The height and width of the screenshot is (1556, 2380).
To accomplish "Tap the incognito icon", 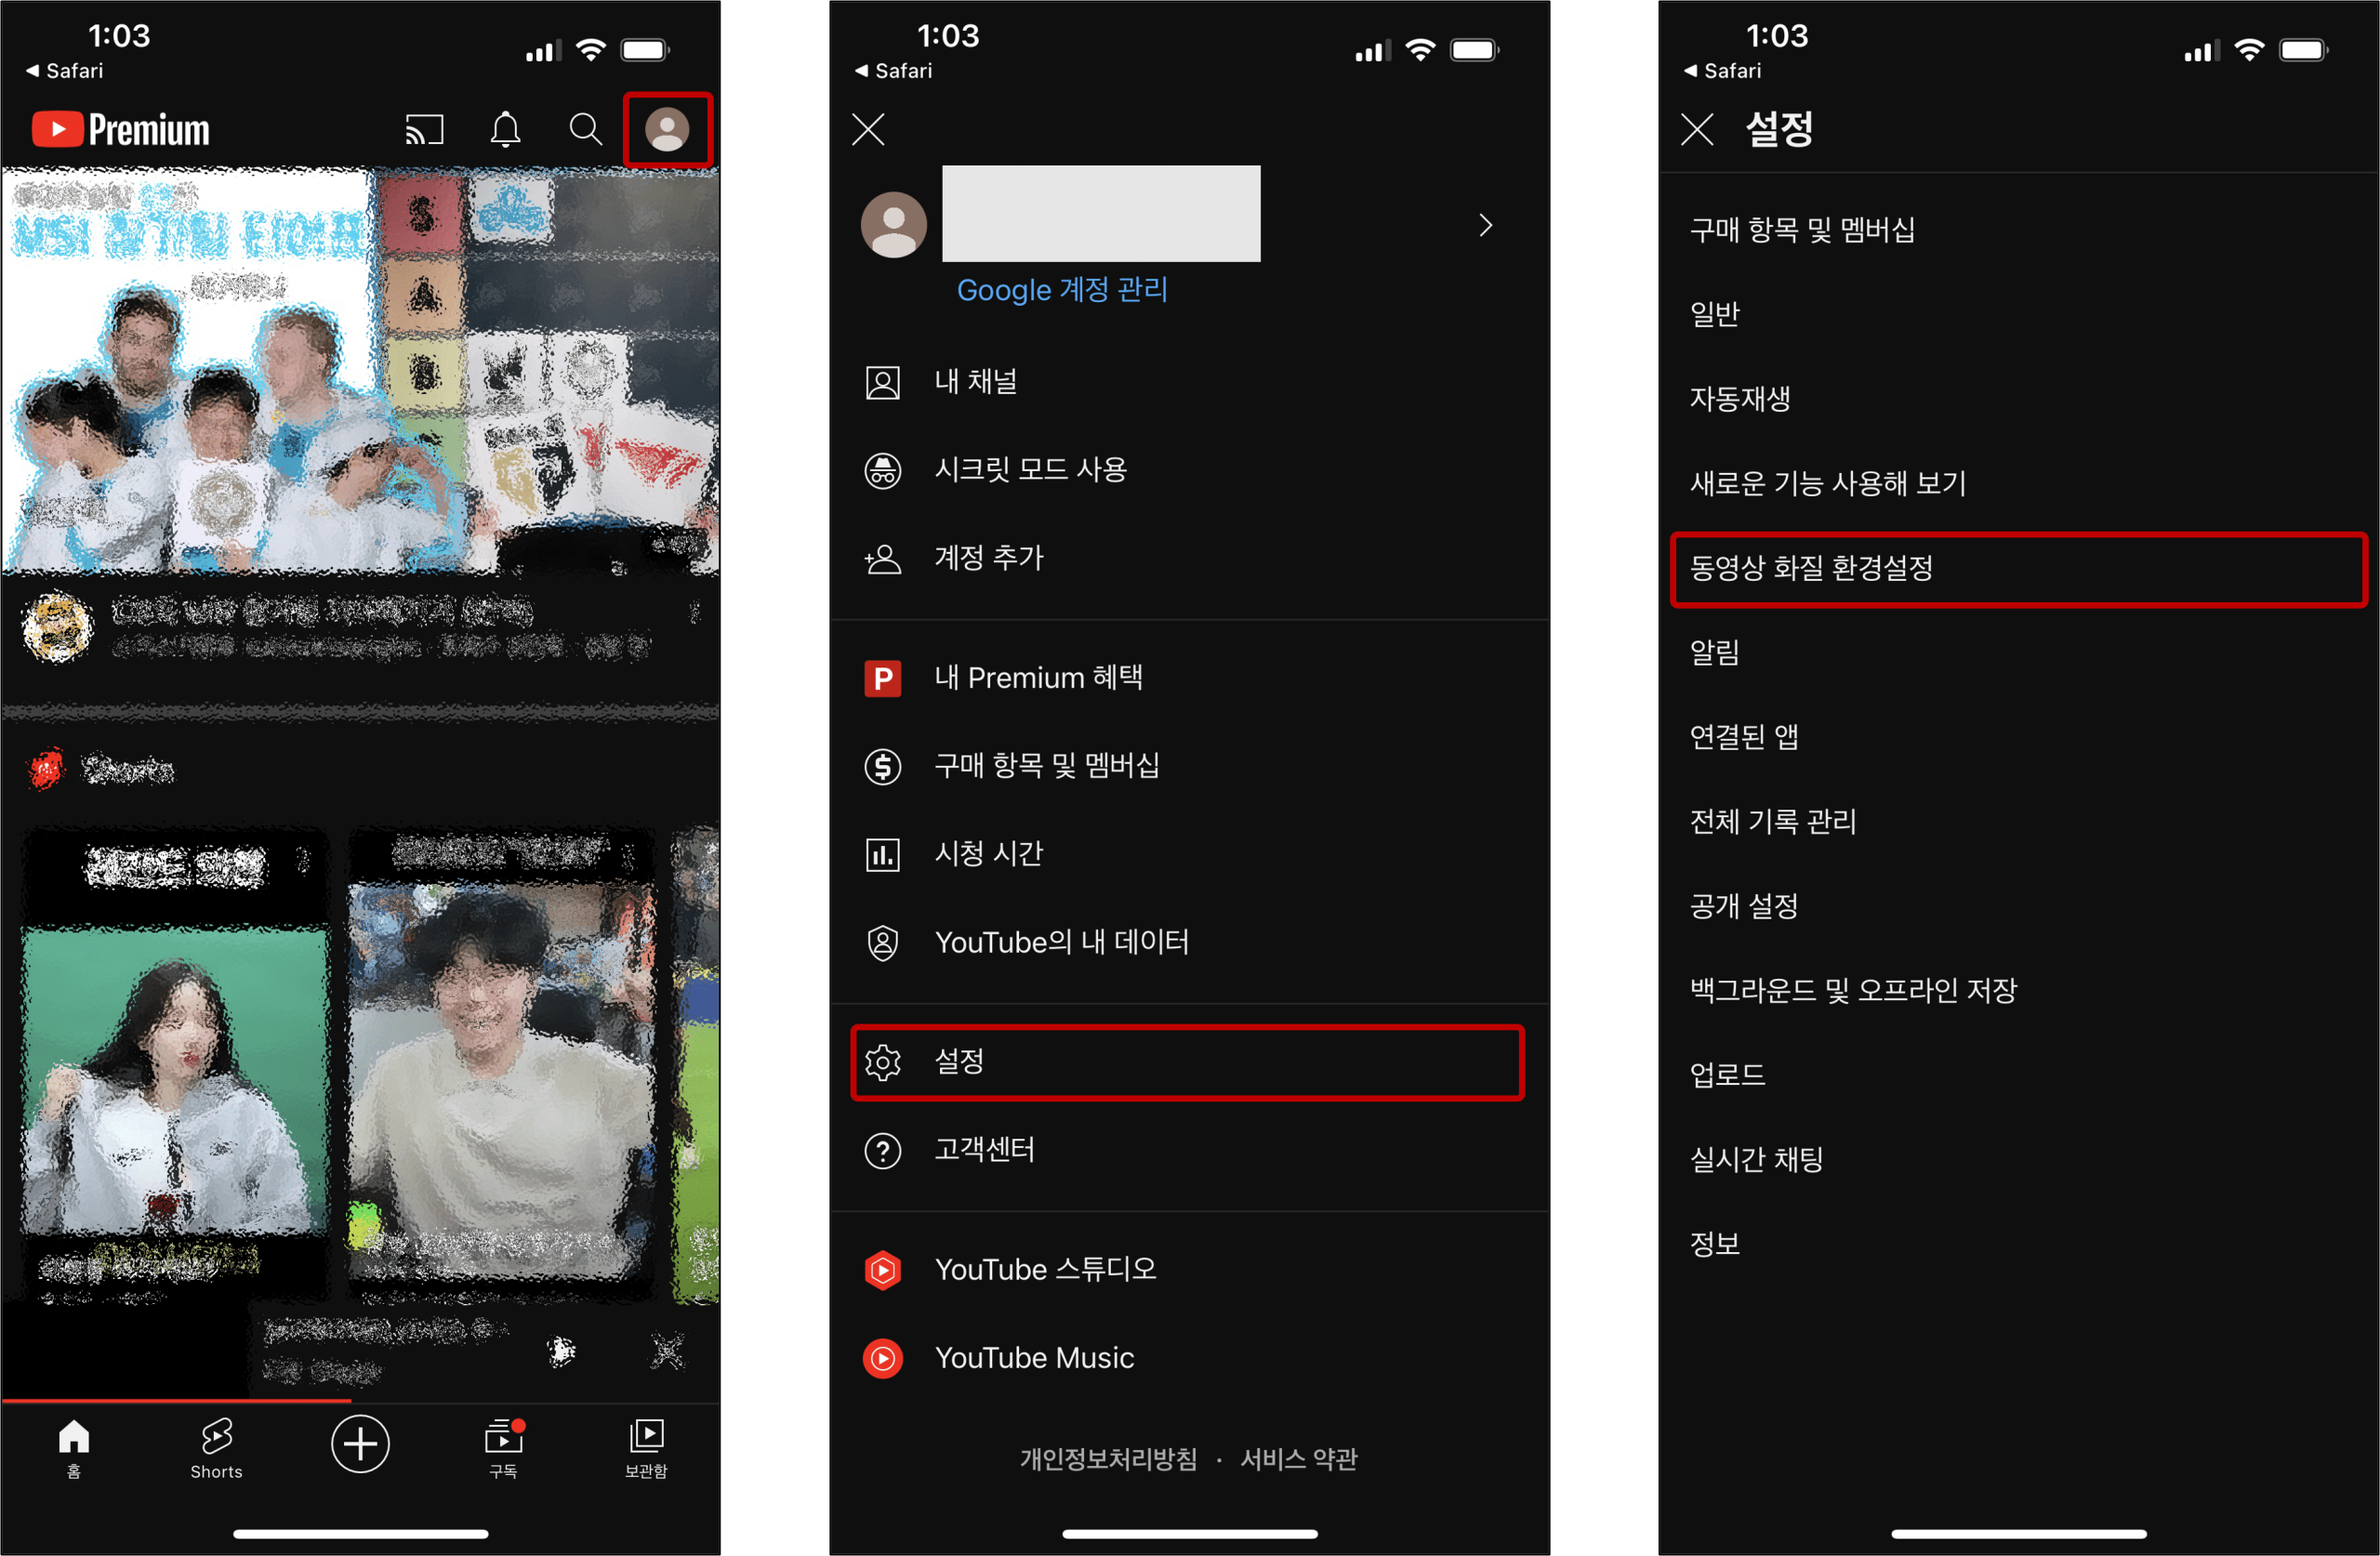I will pyautogui.click(x=882, y=470).
